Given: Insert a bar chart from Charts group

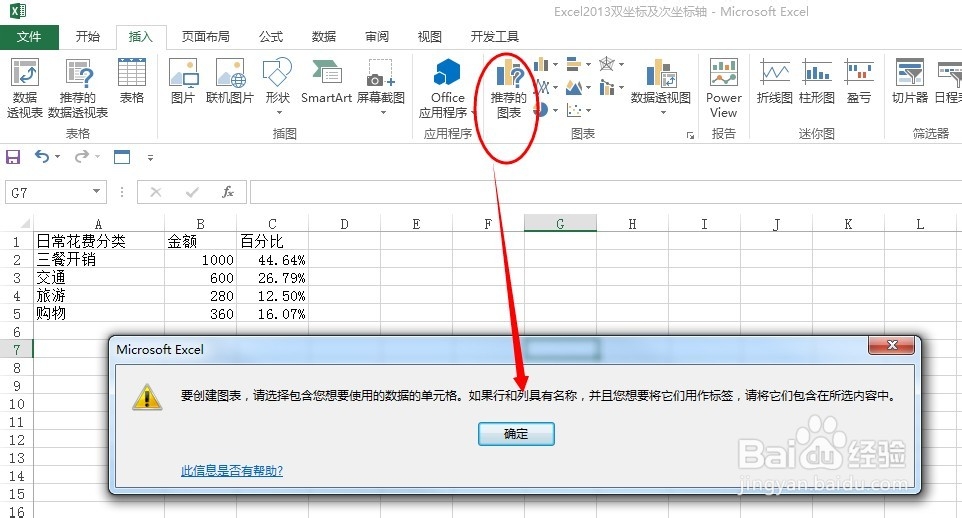Looking at the screenshot, I should click(x=574, y=64).
